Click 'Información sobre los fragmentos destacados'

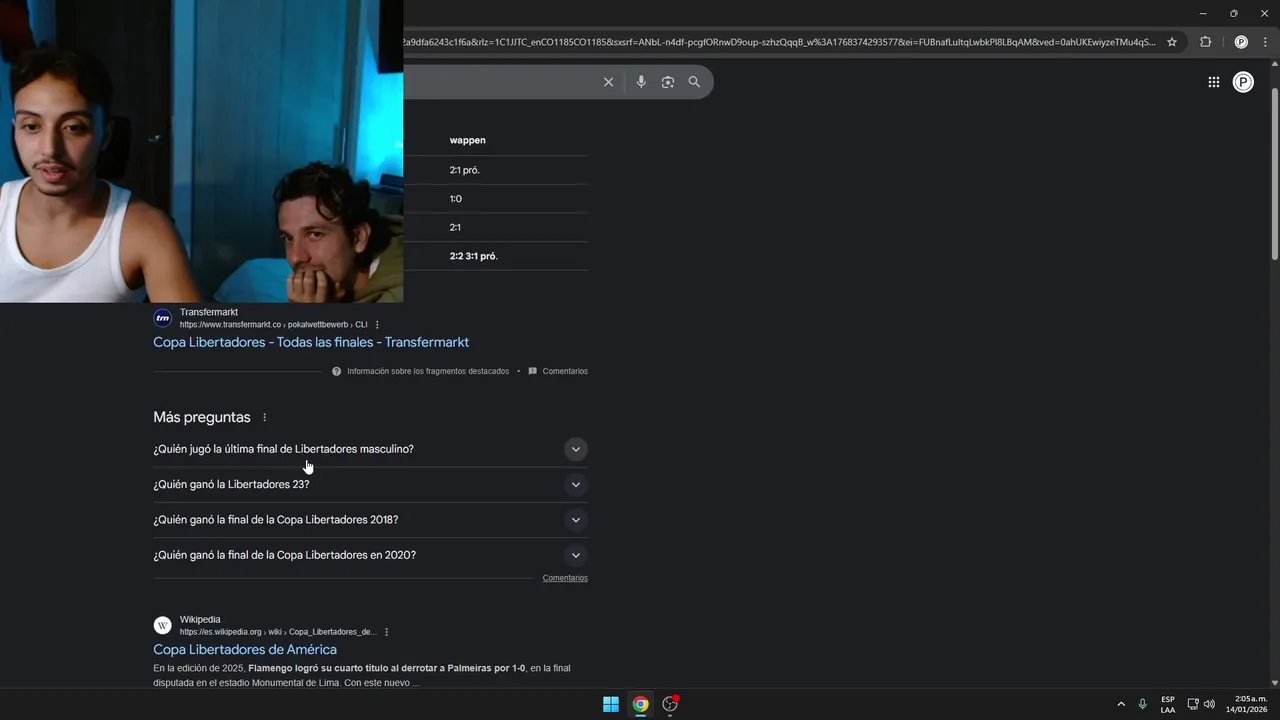point(428,371)
